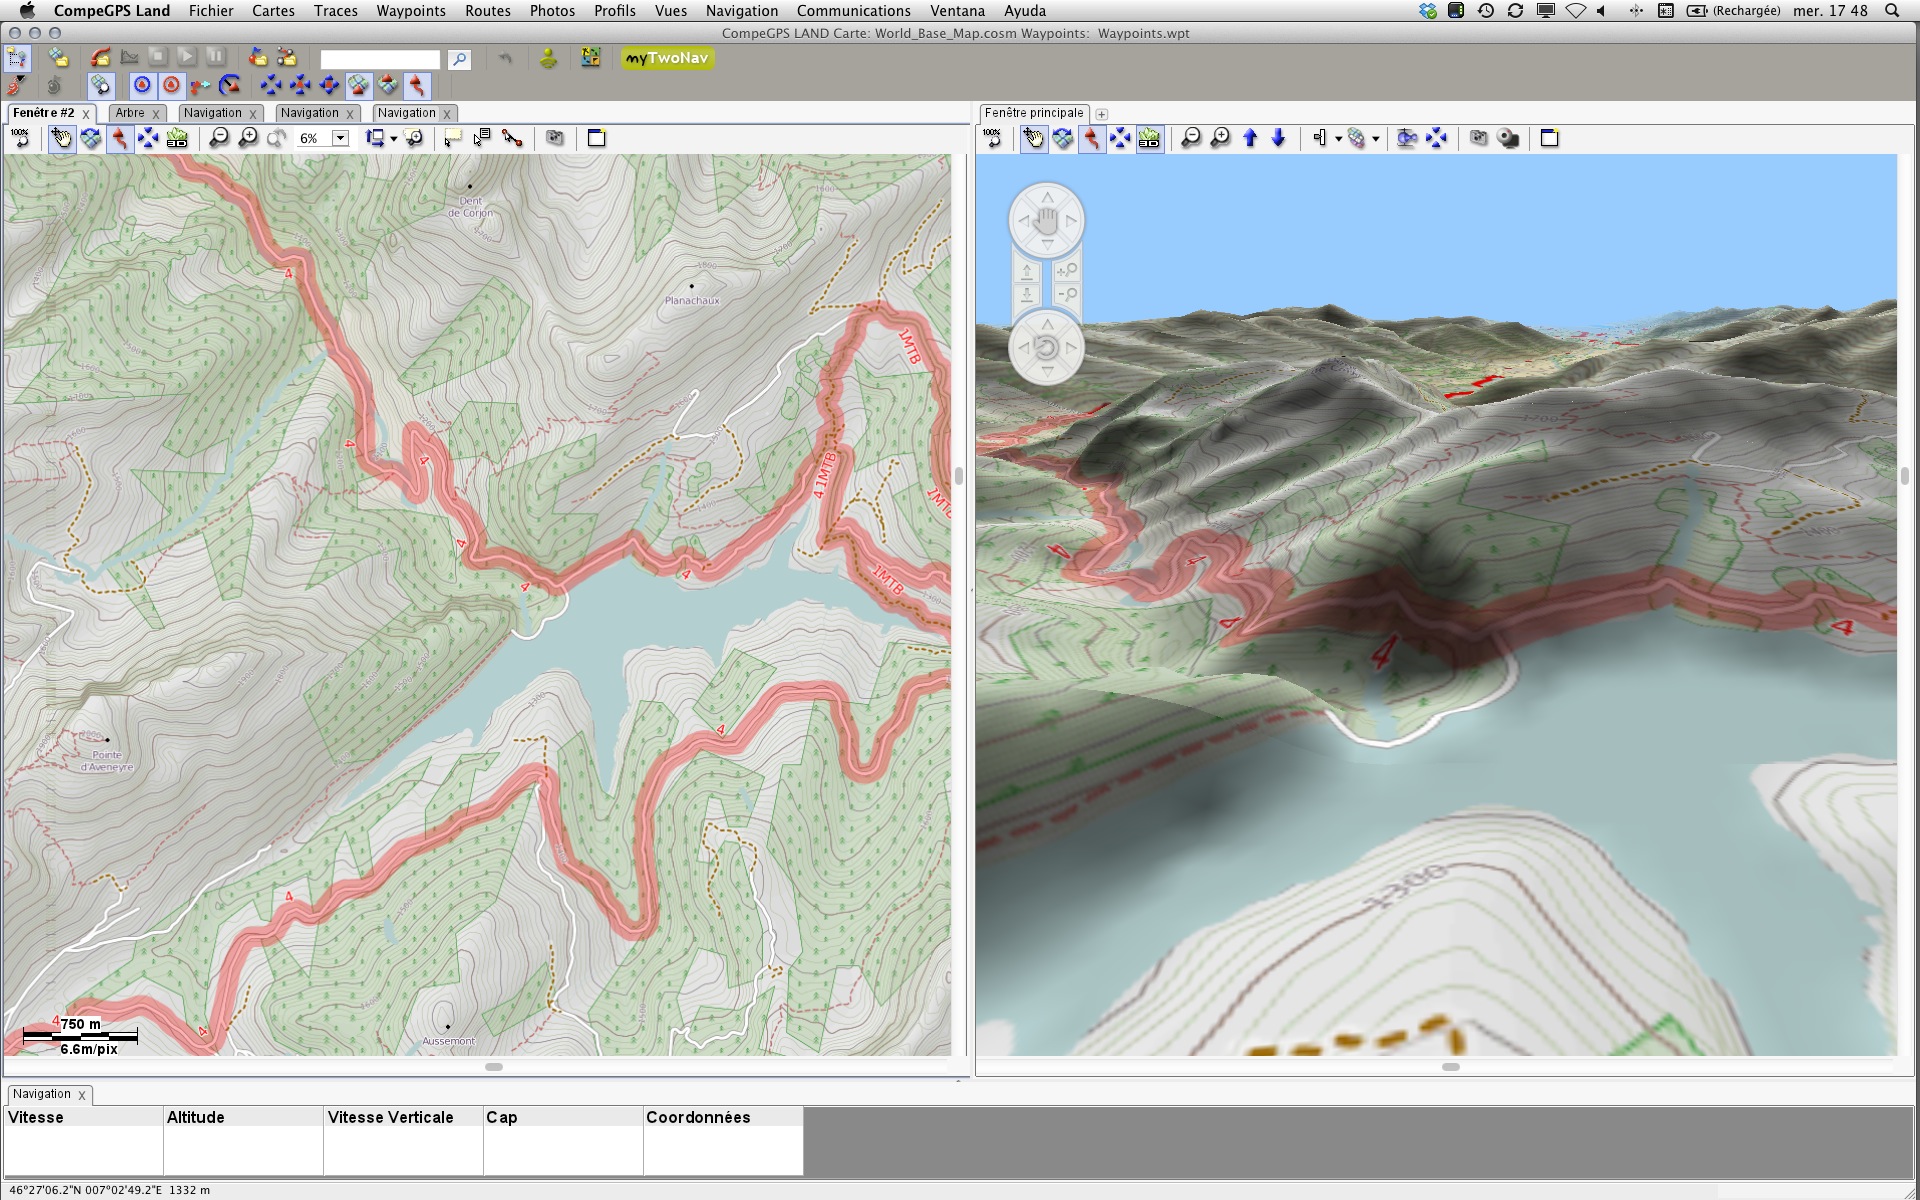Screen dimensions: 1920x1200
Task: Click the 3D view icon in Fenêtre #2
Action: (x=177, y=138)
